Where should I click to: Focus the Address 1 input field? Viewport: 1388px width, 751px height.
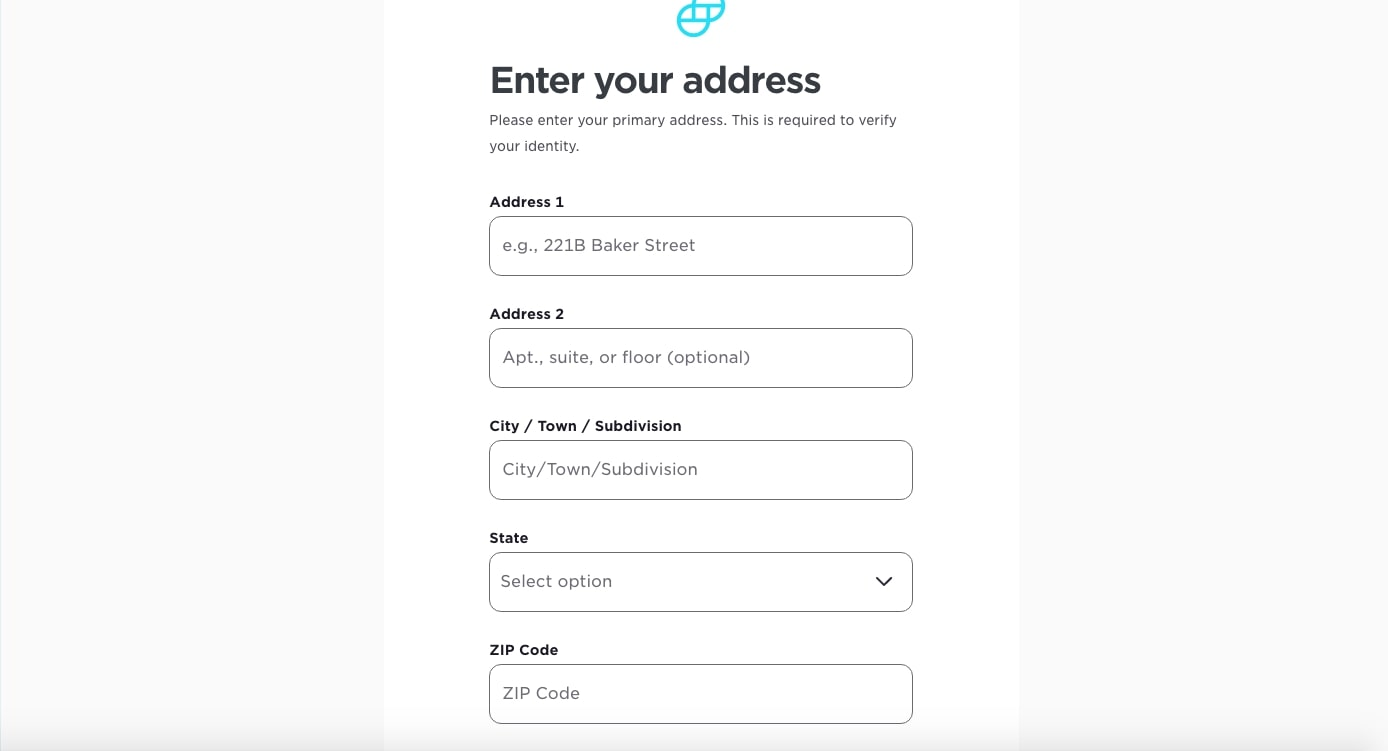tap(700, 246)
